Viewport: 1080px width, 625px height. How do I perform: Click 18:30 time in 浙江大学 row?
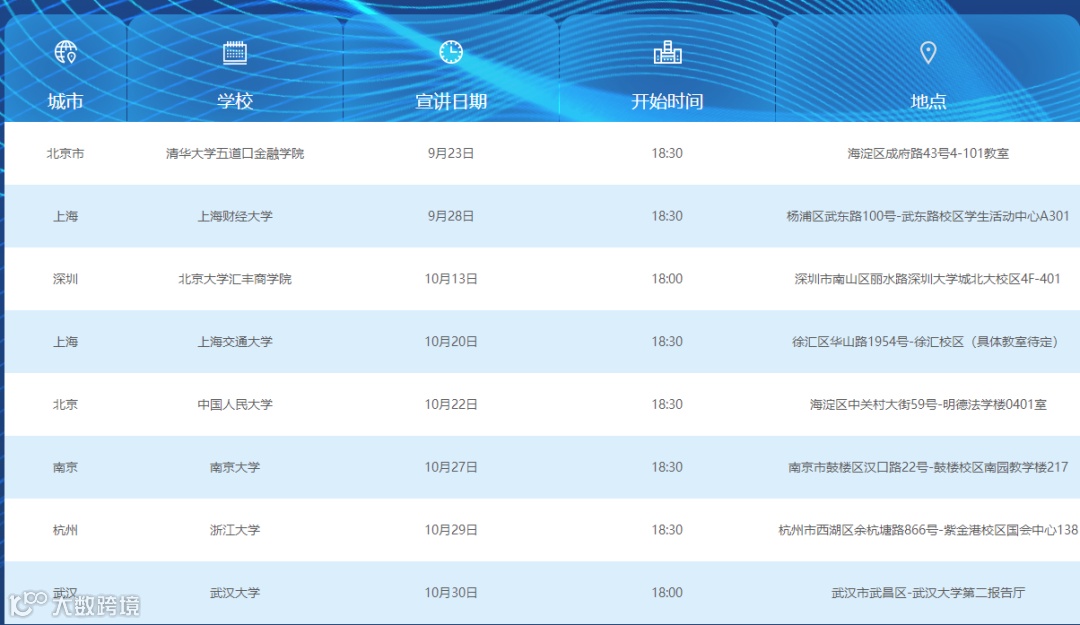pyautogui.click(x=667, y=530)
